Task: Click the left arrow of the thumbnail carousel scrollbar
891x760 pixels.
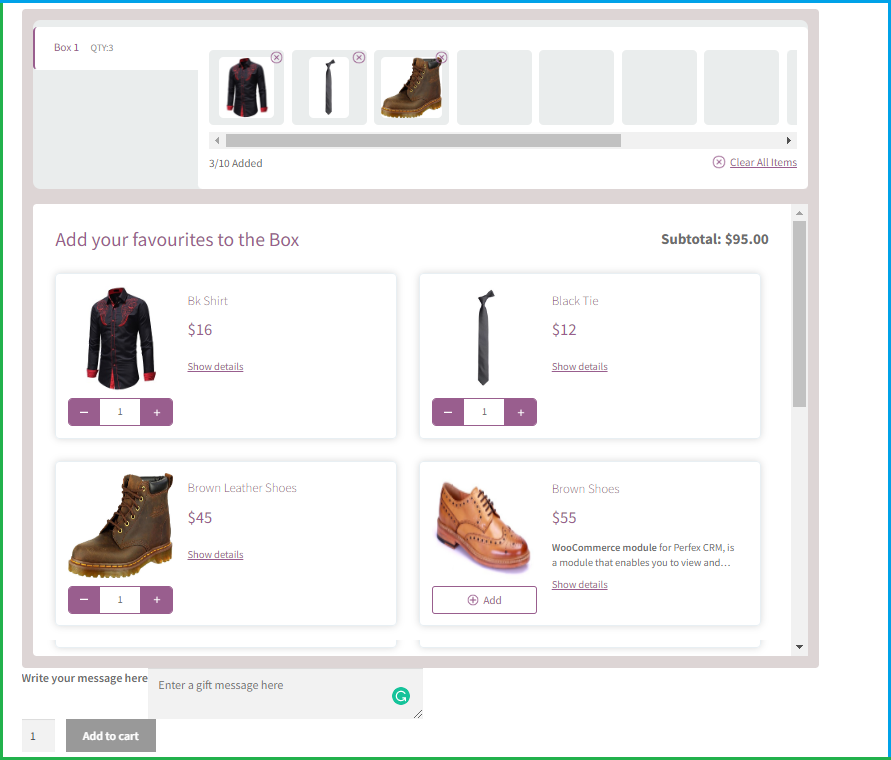Action: tap(216, 140)
